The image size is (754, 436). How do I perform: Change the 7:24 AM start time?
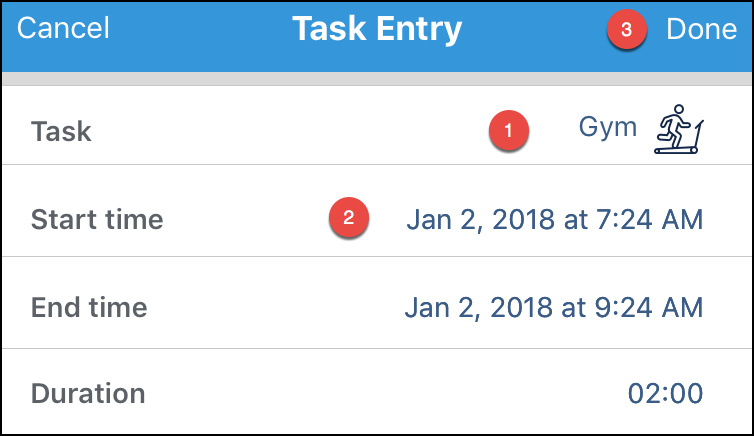click(x=650, y=219)
